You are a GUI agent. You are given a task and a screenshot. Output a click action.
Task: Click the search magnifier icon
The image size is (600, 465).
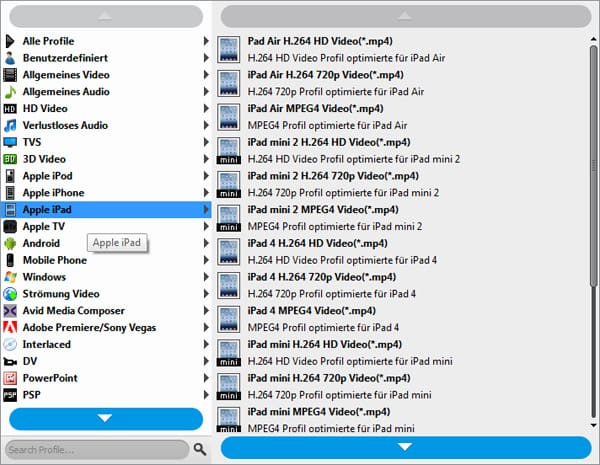[200, 449]
